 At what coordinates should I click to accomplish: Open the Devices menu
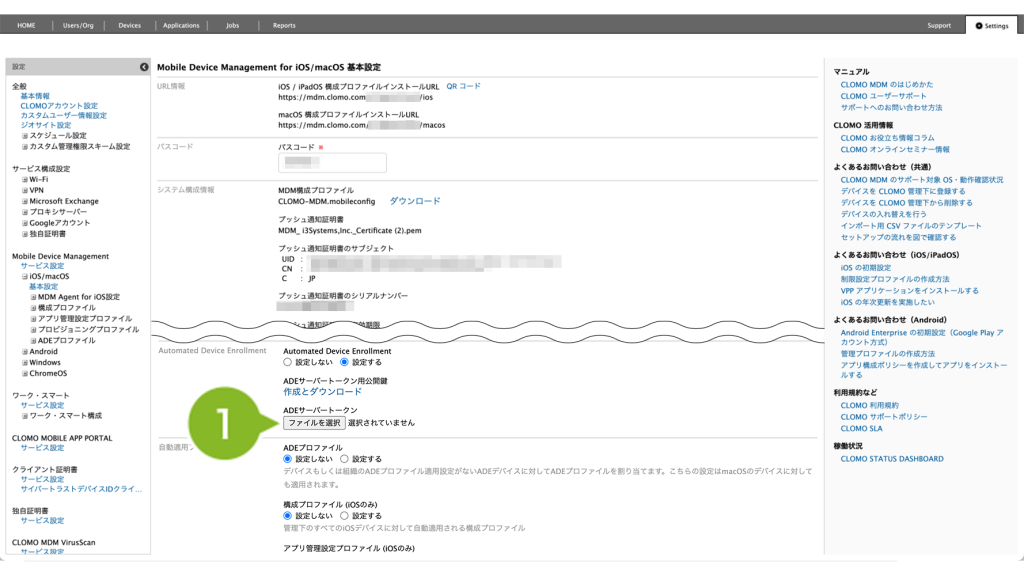point(129,25)
